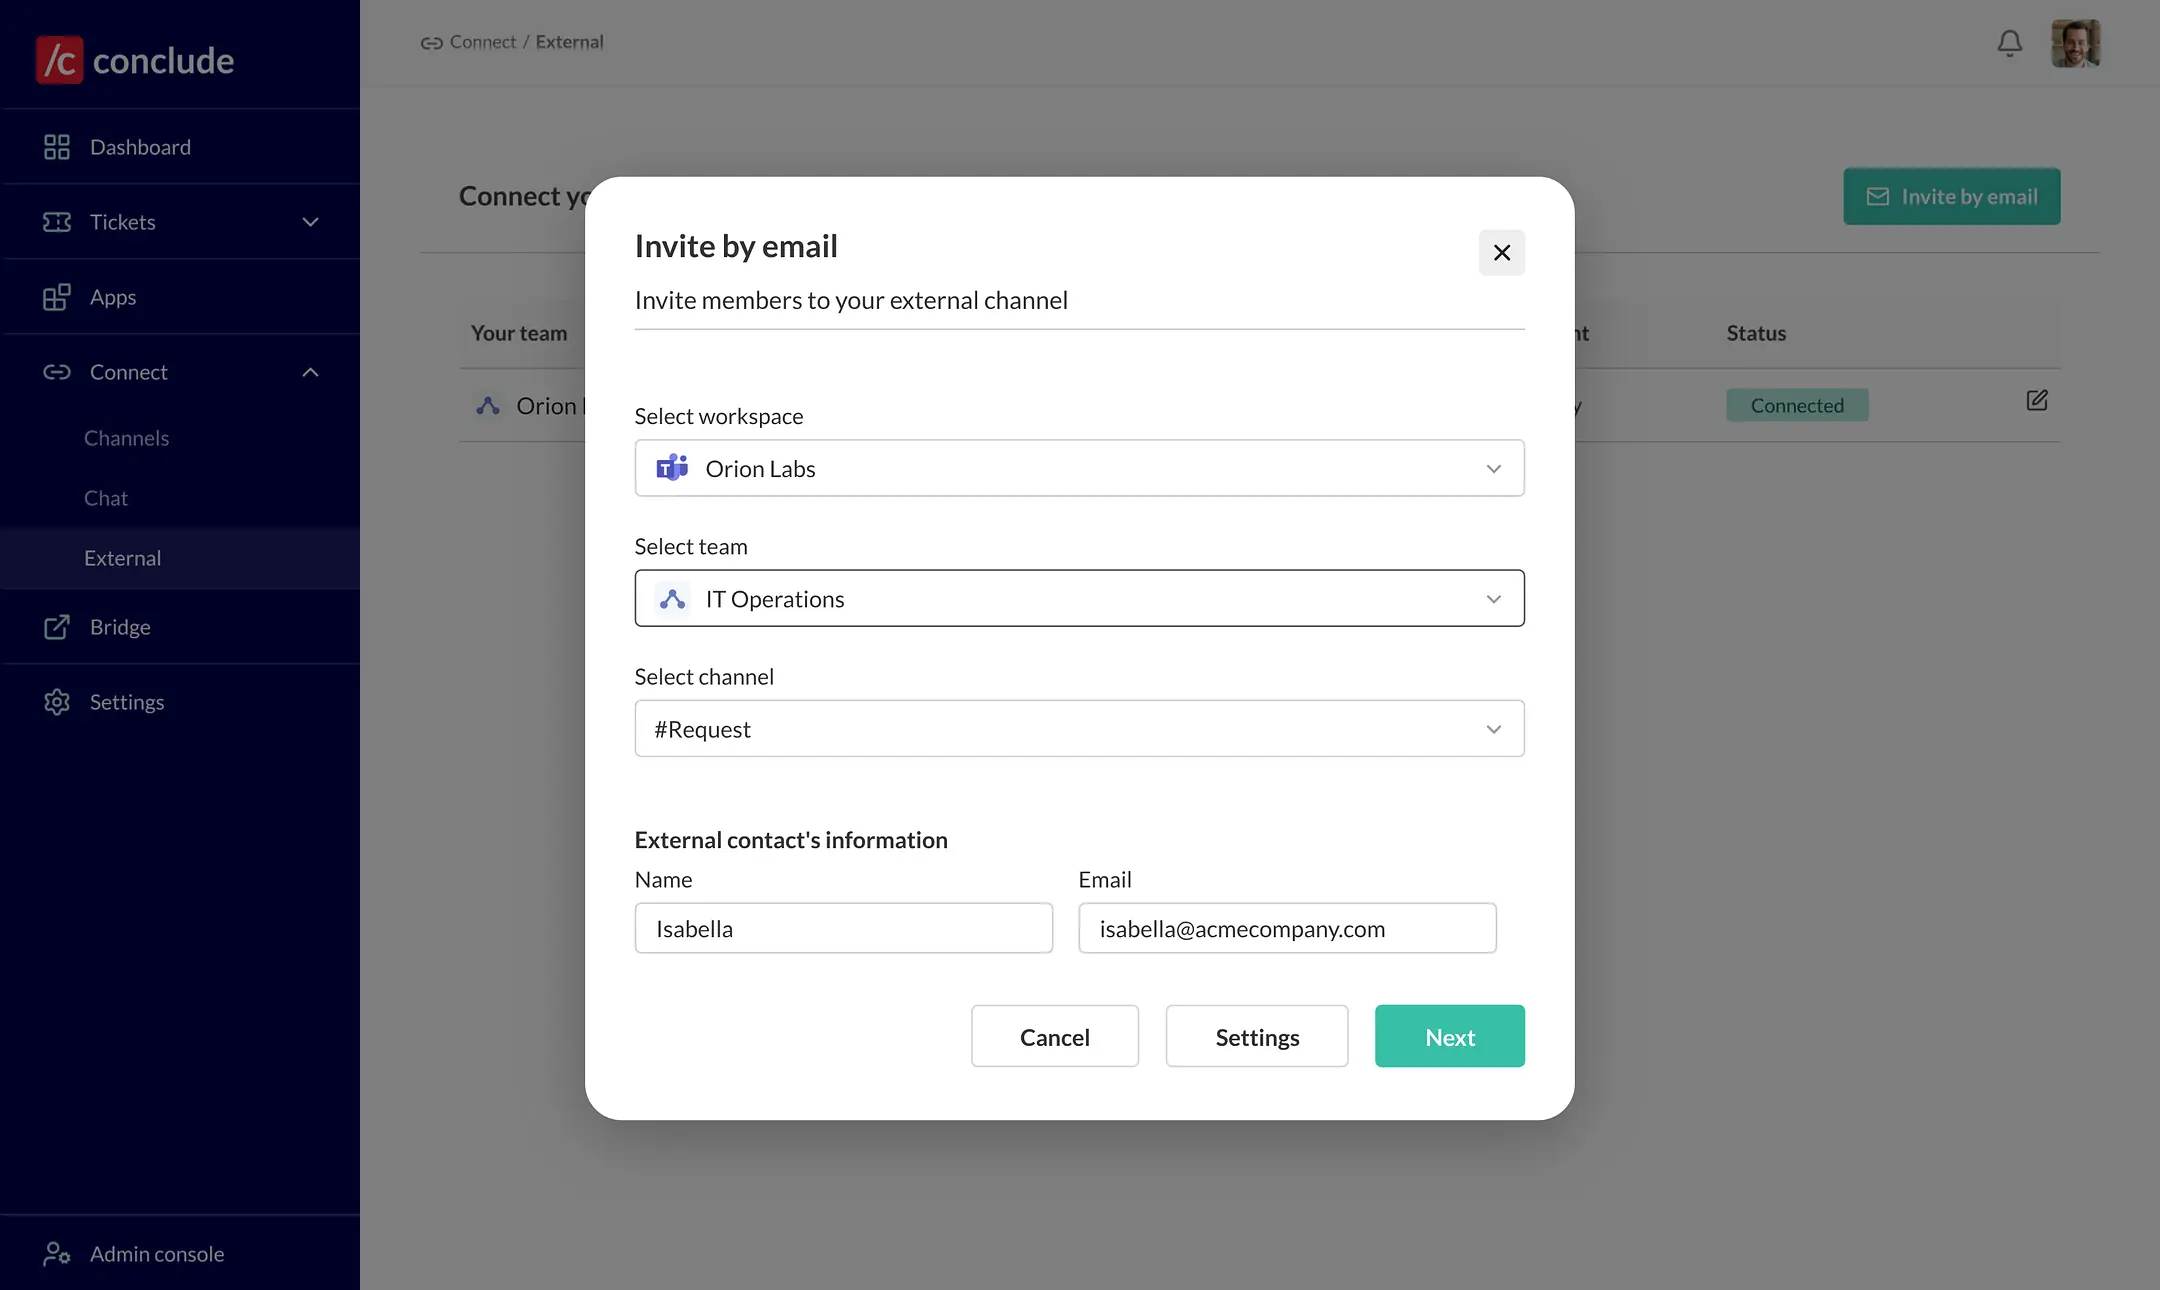Click the Status column header
Screen dimensions: 2160x1290
click(1756, 333)
